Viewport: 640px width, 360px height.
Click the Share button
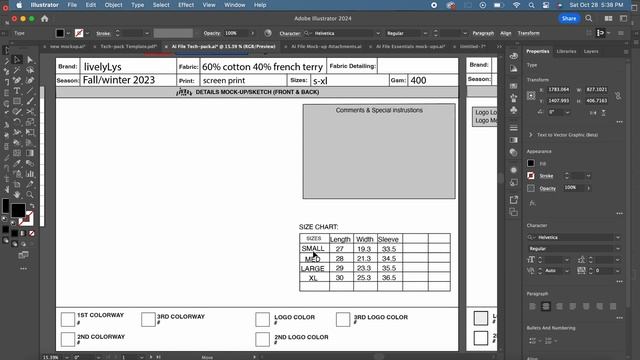click(x=569, y=18)
